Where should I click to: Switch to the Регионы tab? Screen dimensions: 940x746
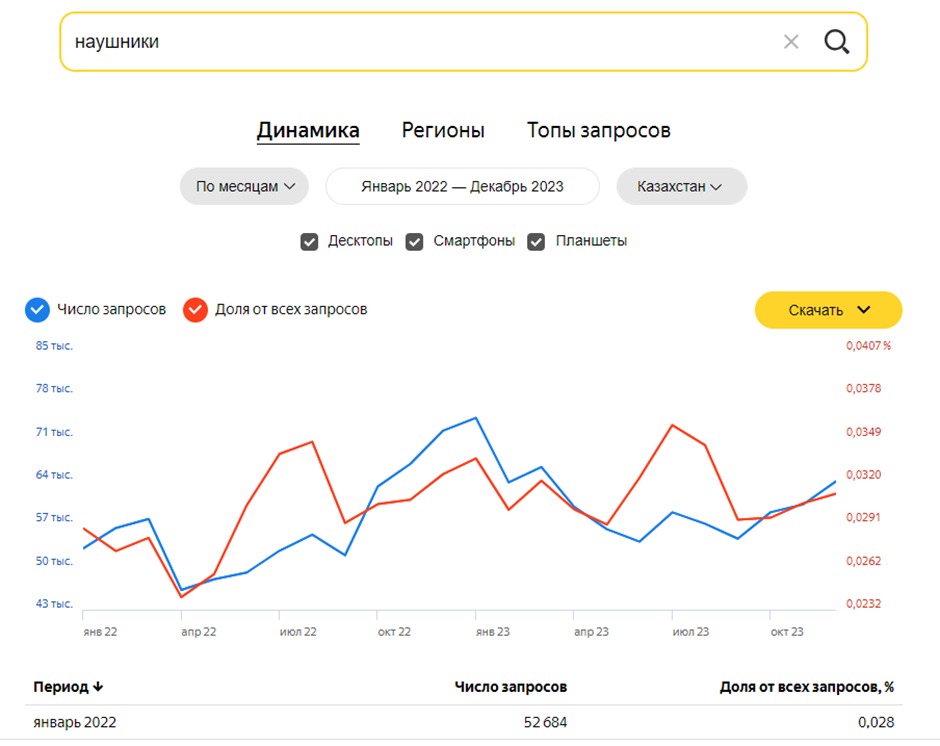tap(443, 130)
